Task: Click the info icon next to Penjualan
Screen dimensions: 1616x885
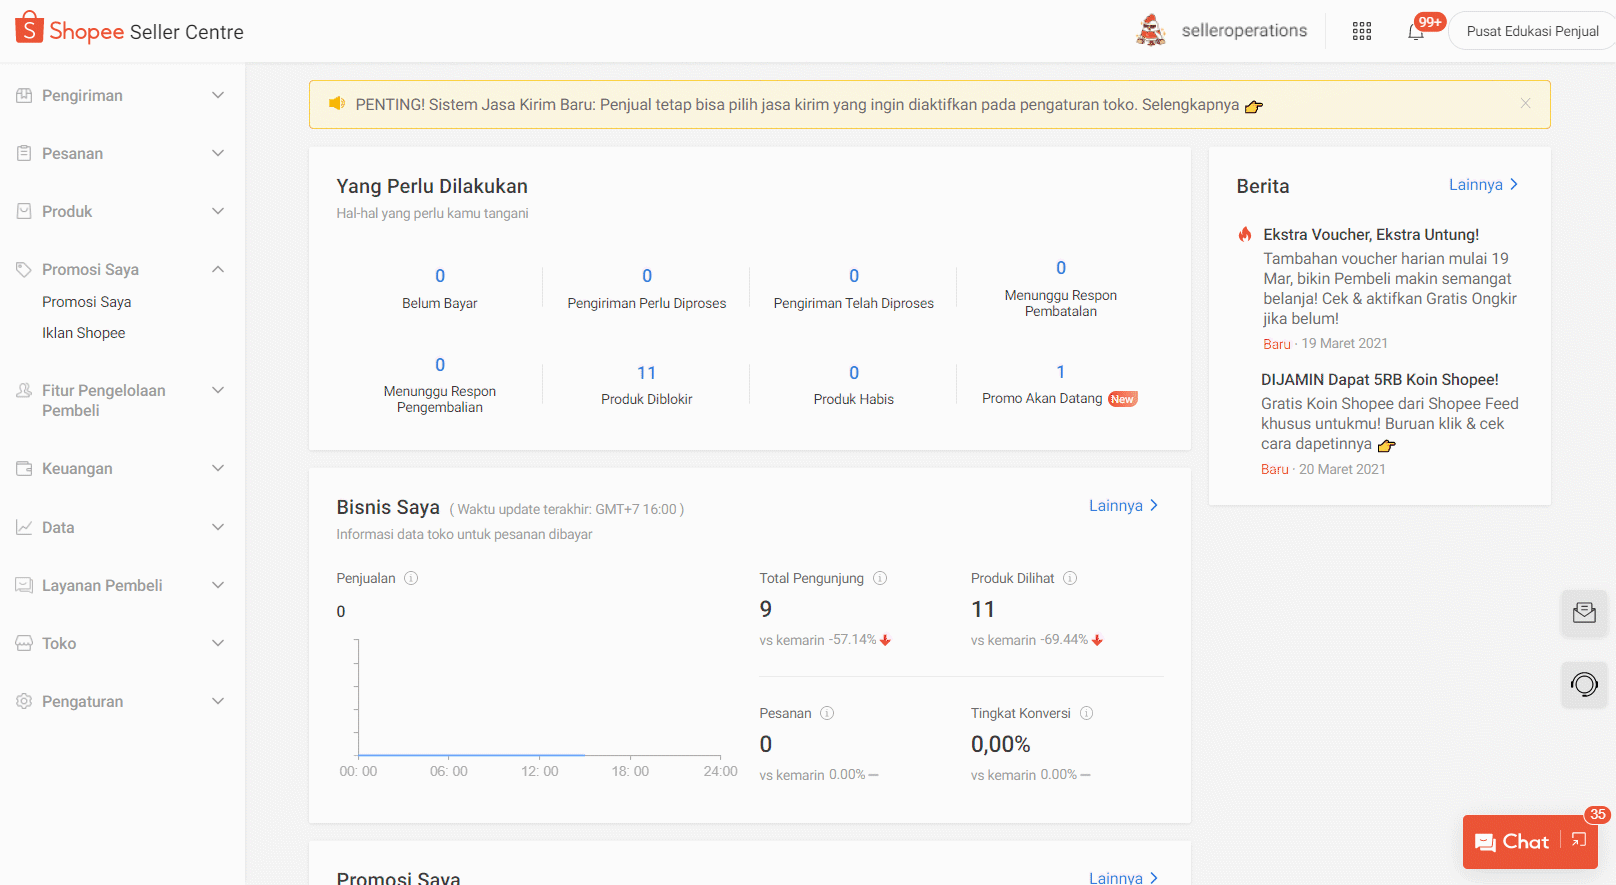Action: [x=411, y=578]
